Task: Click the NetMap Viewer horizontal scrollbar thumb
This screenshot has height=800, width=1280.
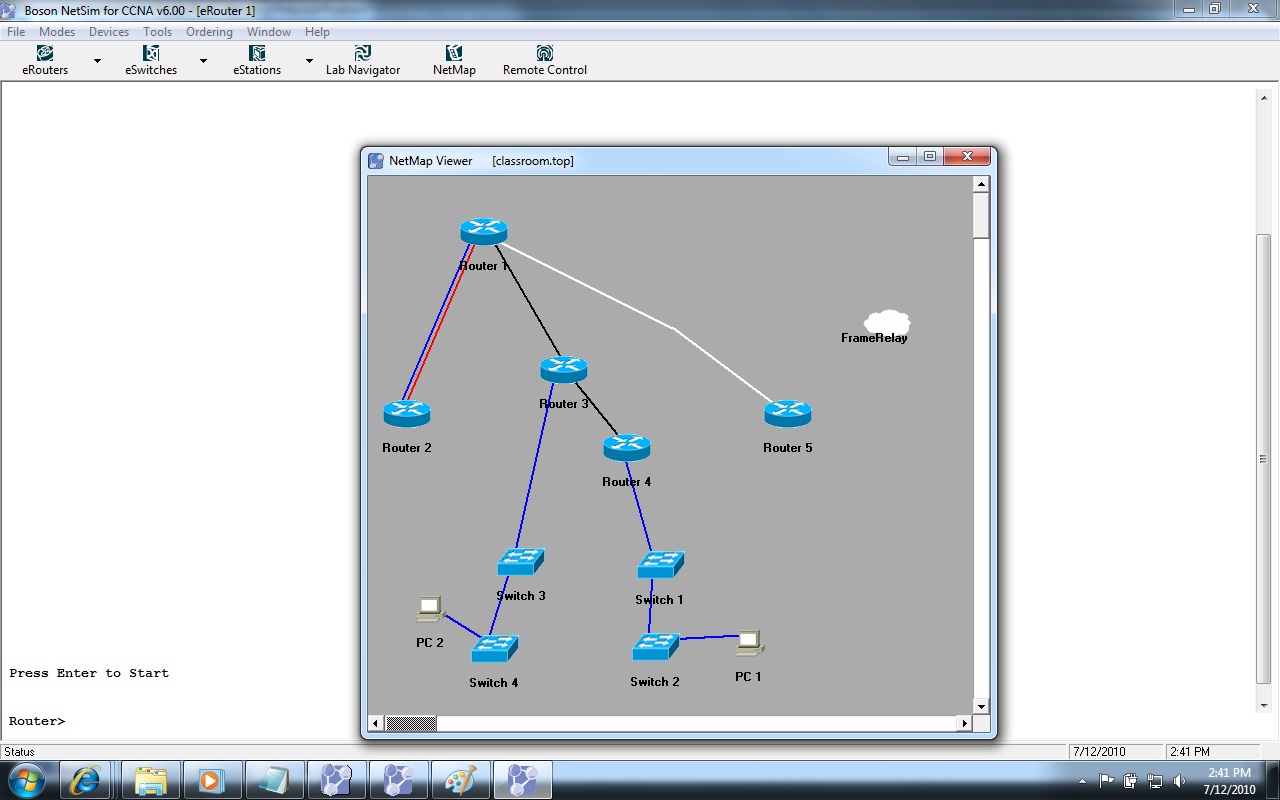Action: [411, 723]
